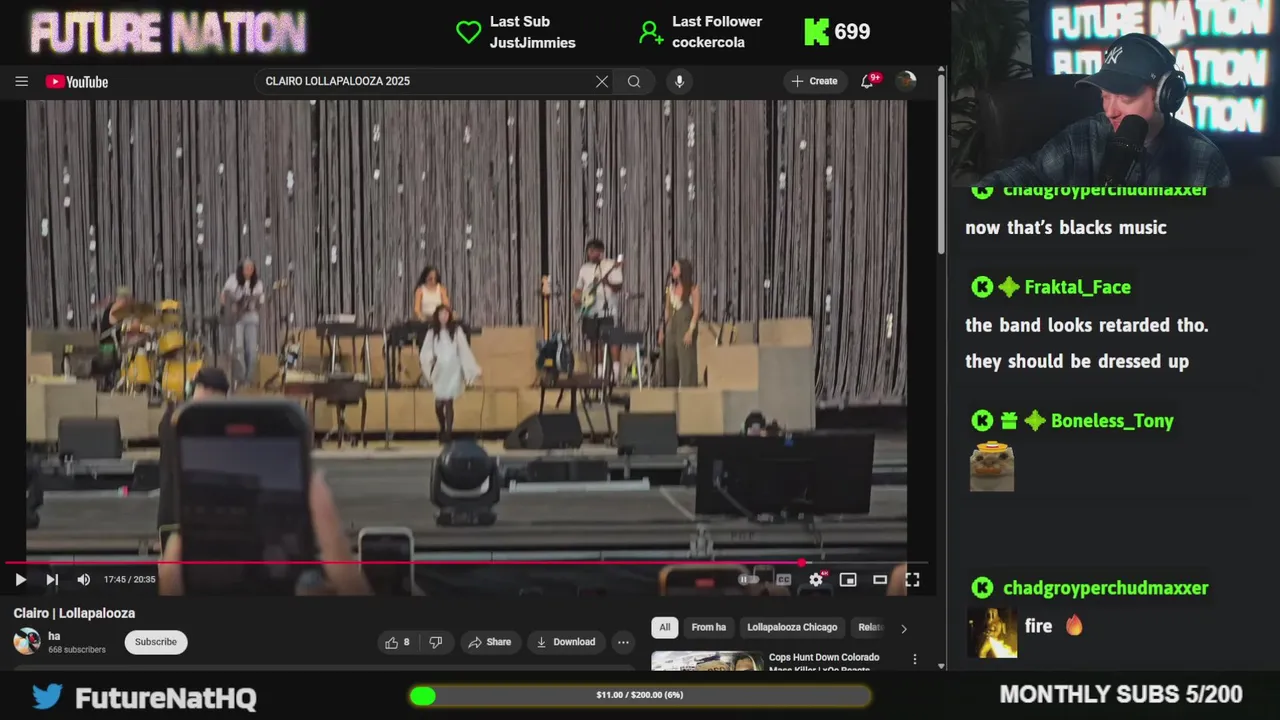Mute the video volume speaker

tap(84, 579)
